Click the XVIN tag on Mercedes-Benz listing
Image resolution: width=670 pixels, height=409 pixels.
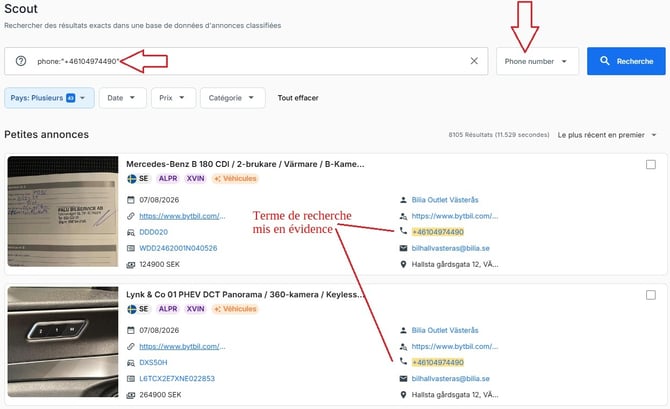[195, 179]
